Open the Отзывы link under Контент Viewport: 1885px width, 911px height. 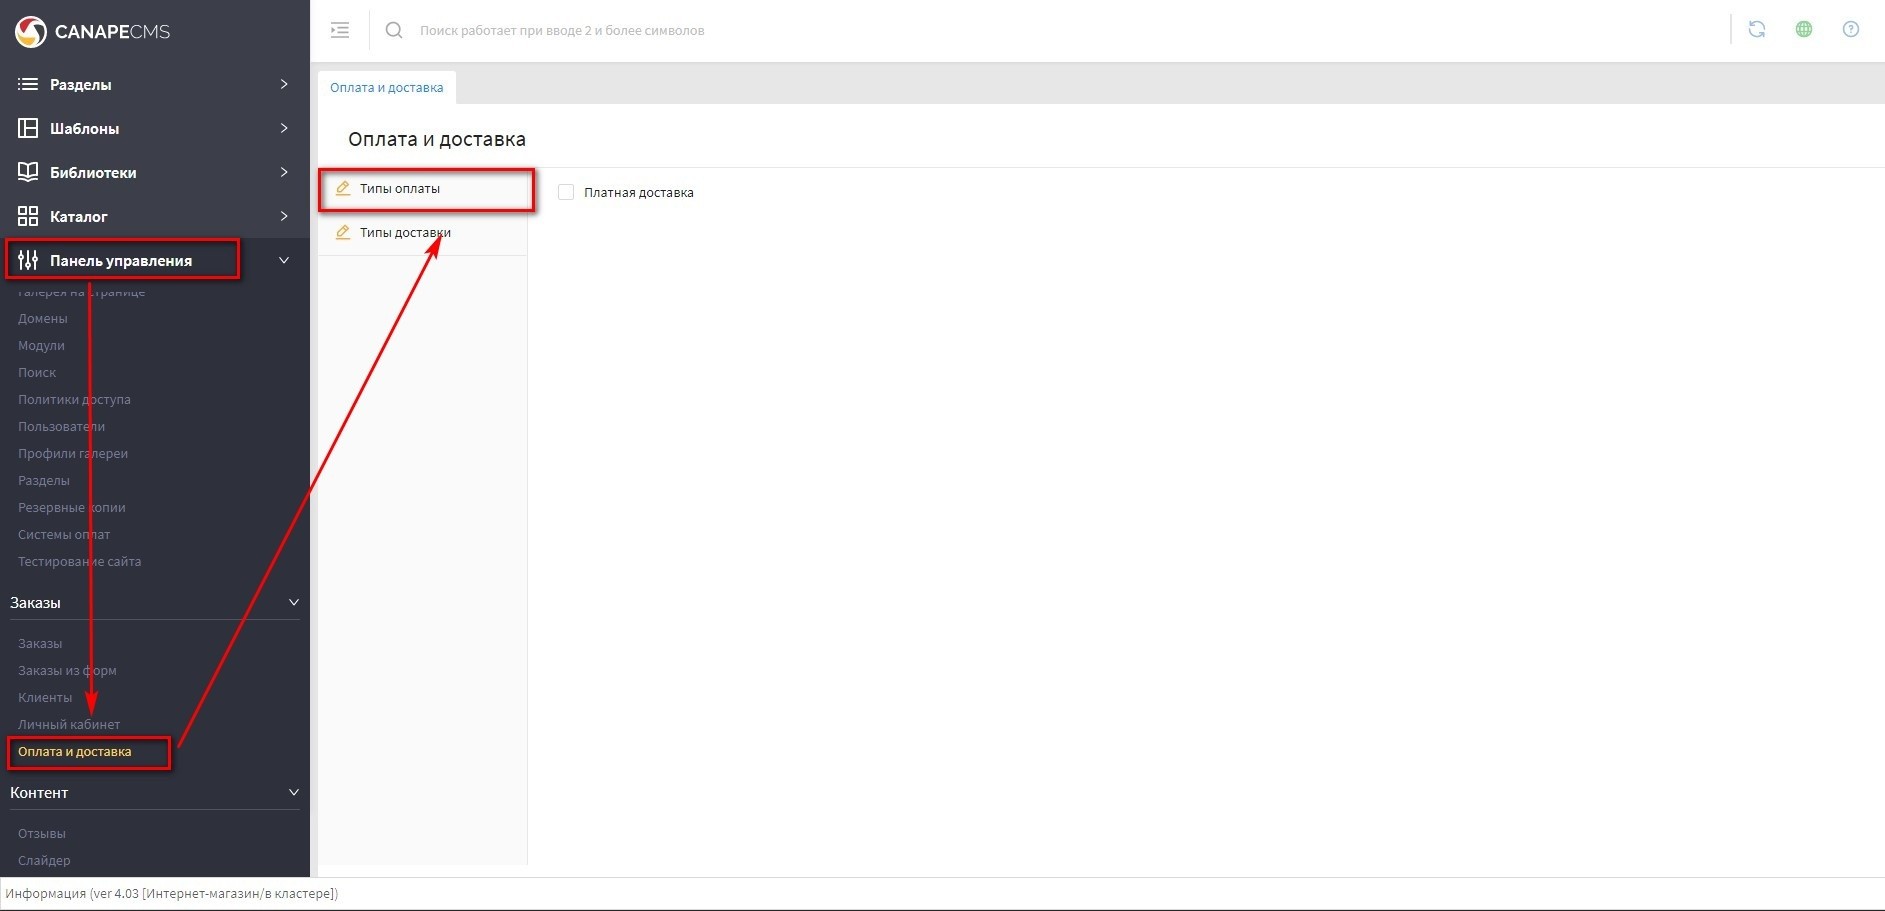pyautogui.click(x=42, y=833)
